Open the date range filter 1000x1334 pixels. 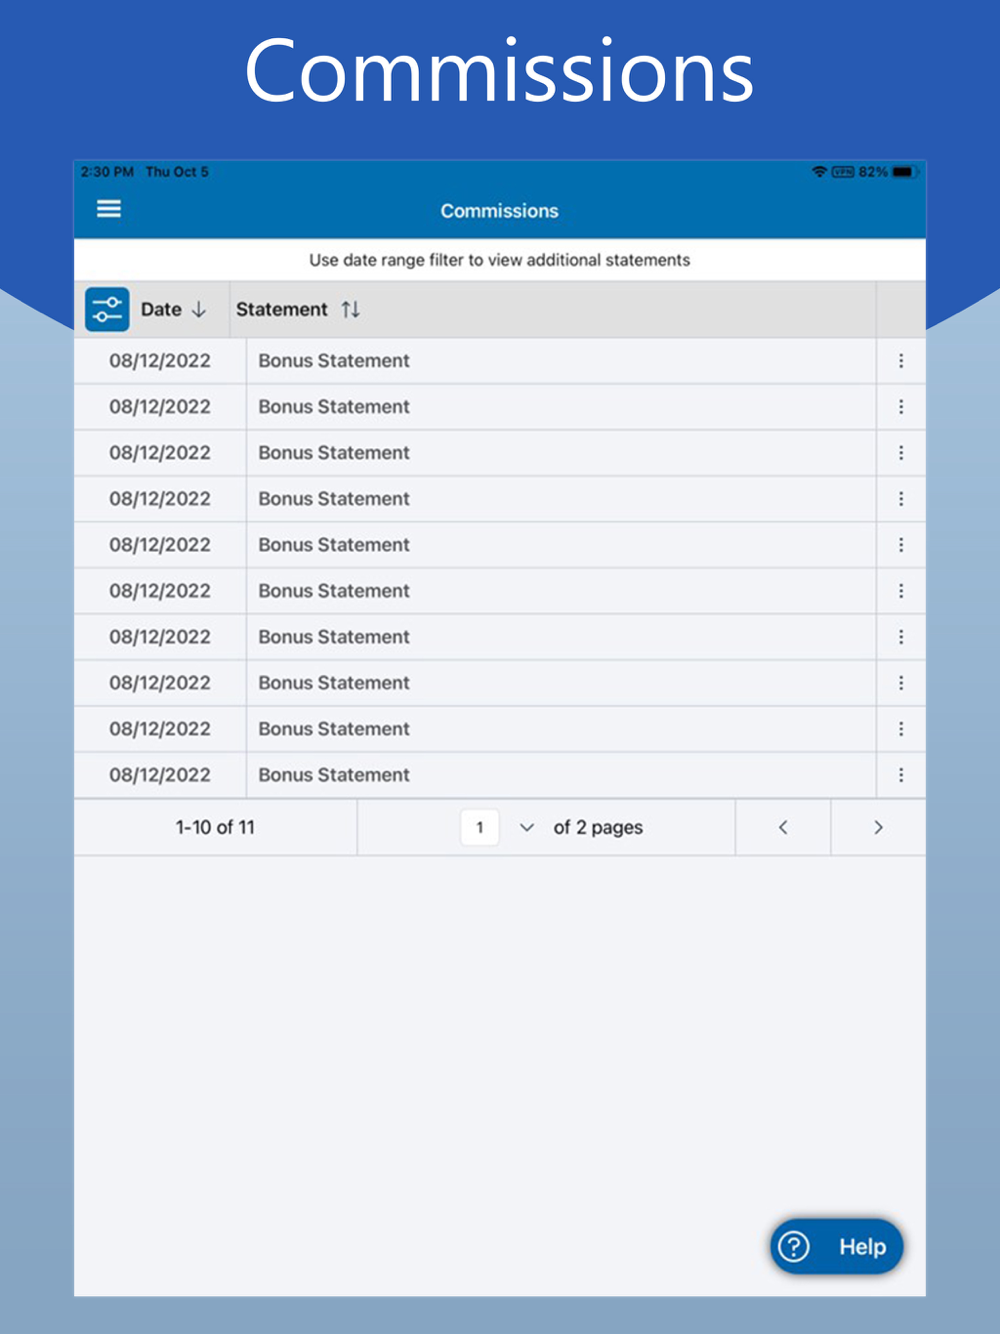[107, 309]
